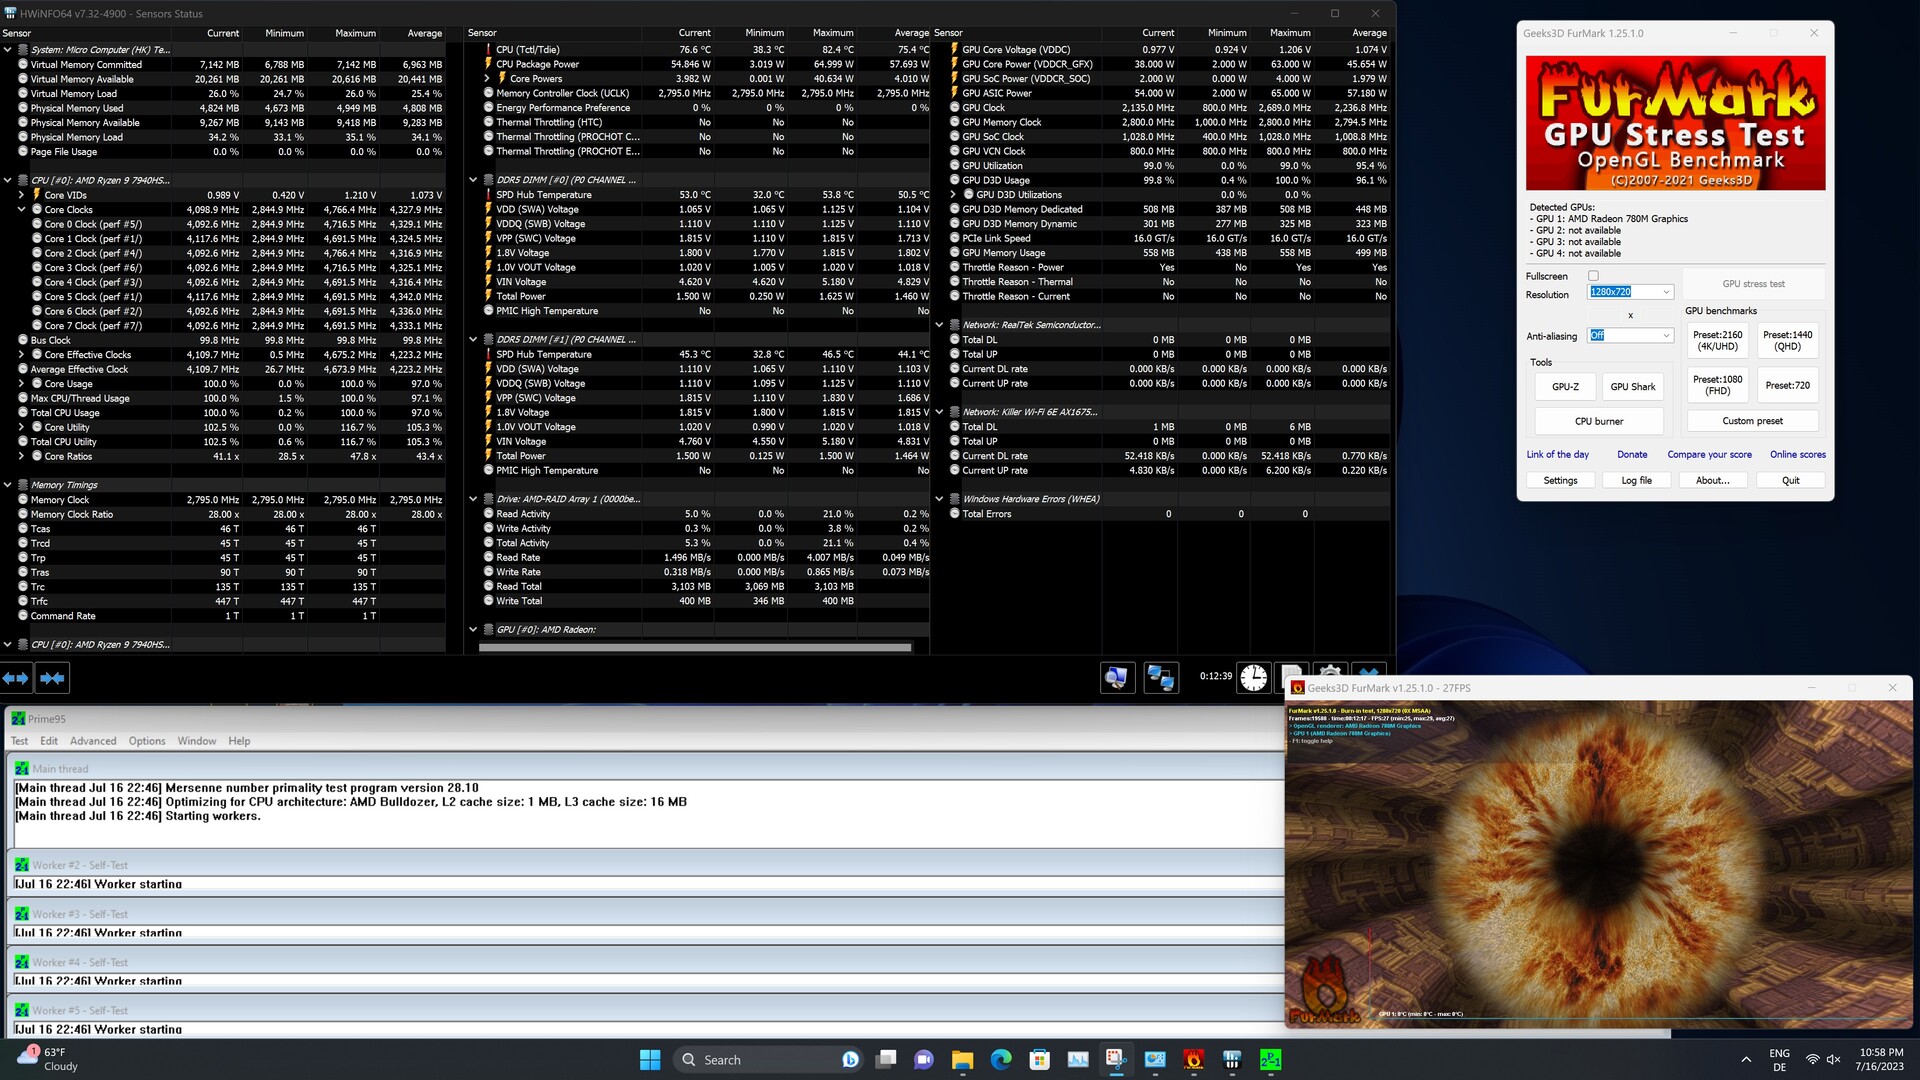Open the Anti-aliasing dropdown
The width and height of the screenshot is (1920, 1080).
(x=1666, y=336)
